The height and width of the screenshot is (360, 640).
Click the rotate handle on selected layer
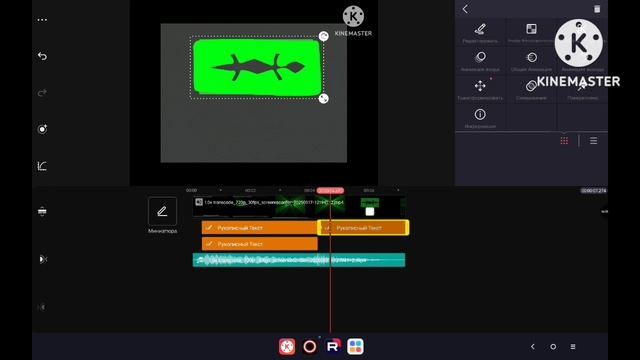click(324, 36)
